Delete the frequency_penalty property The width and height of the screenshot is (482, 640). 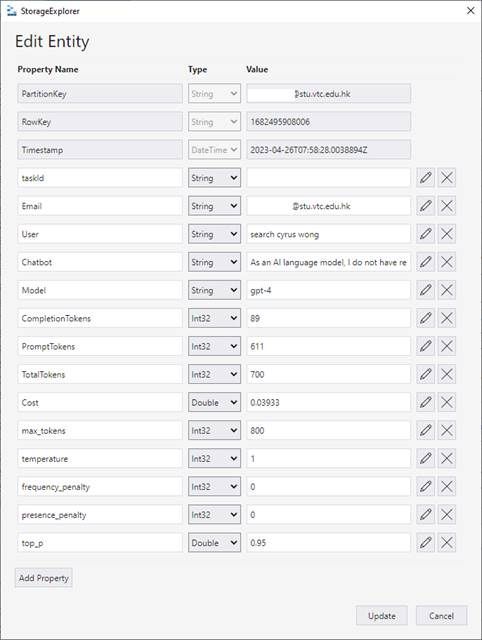tap(446, 487)
